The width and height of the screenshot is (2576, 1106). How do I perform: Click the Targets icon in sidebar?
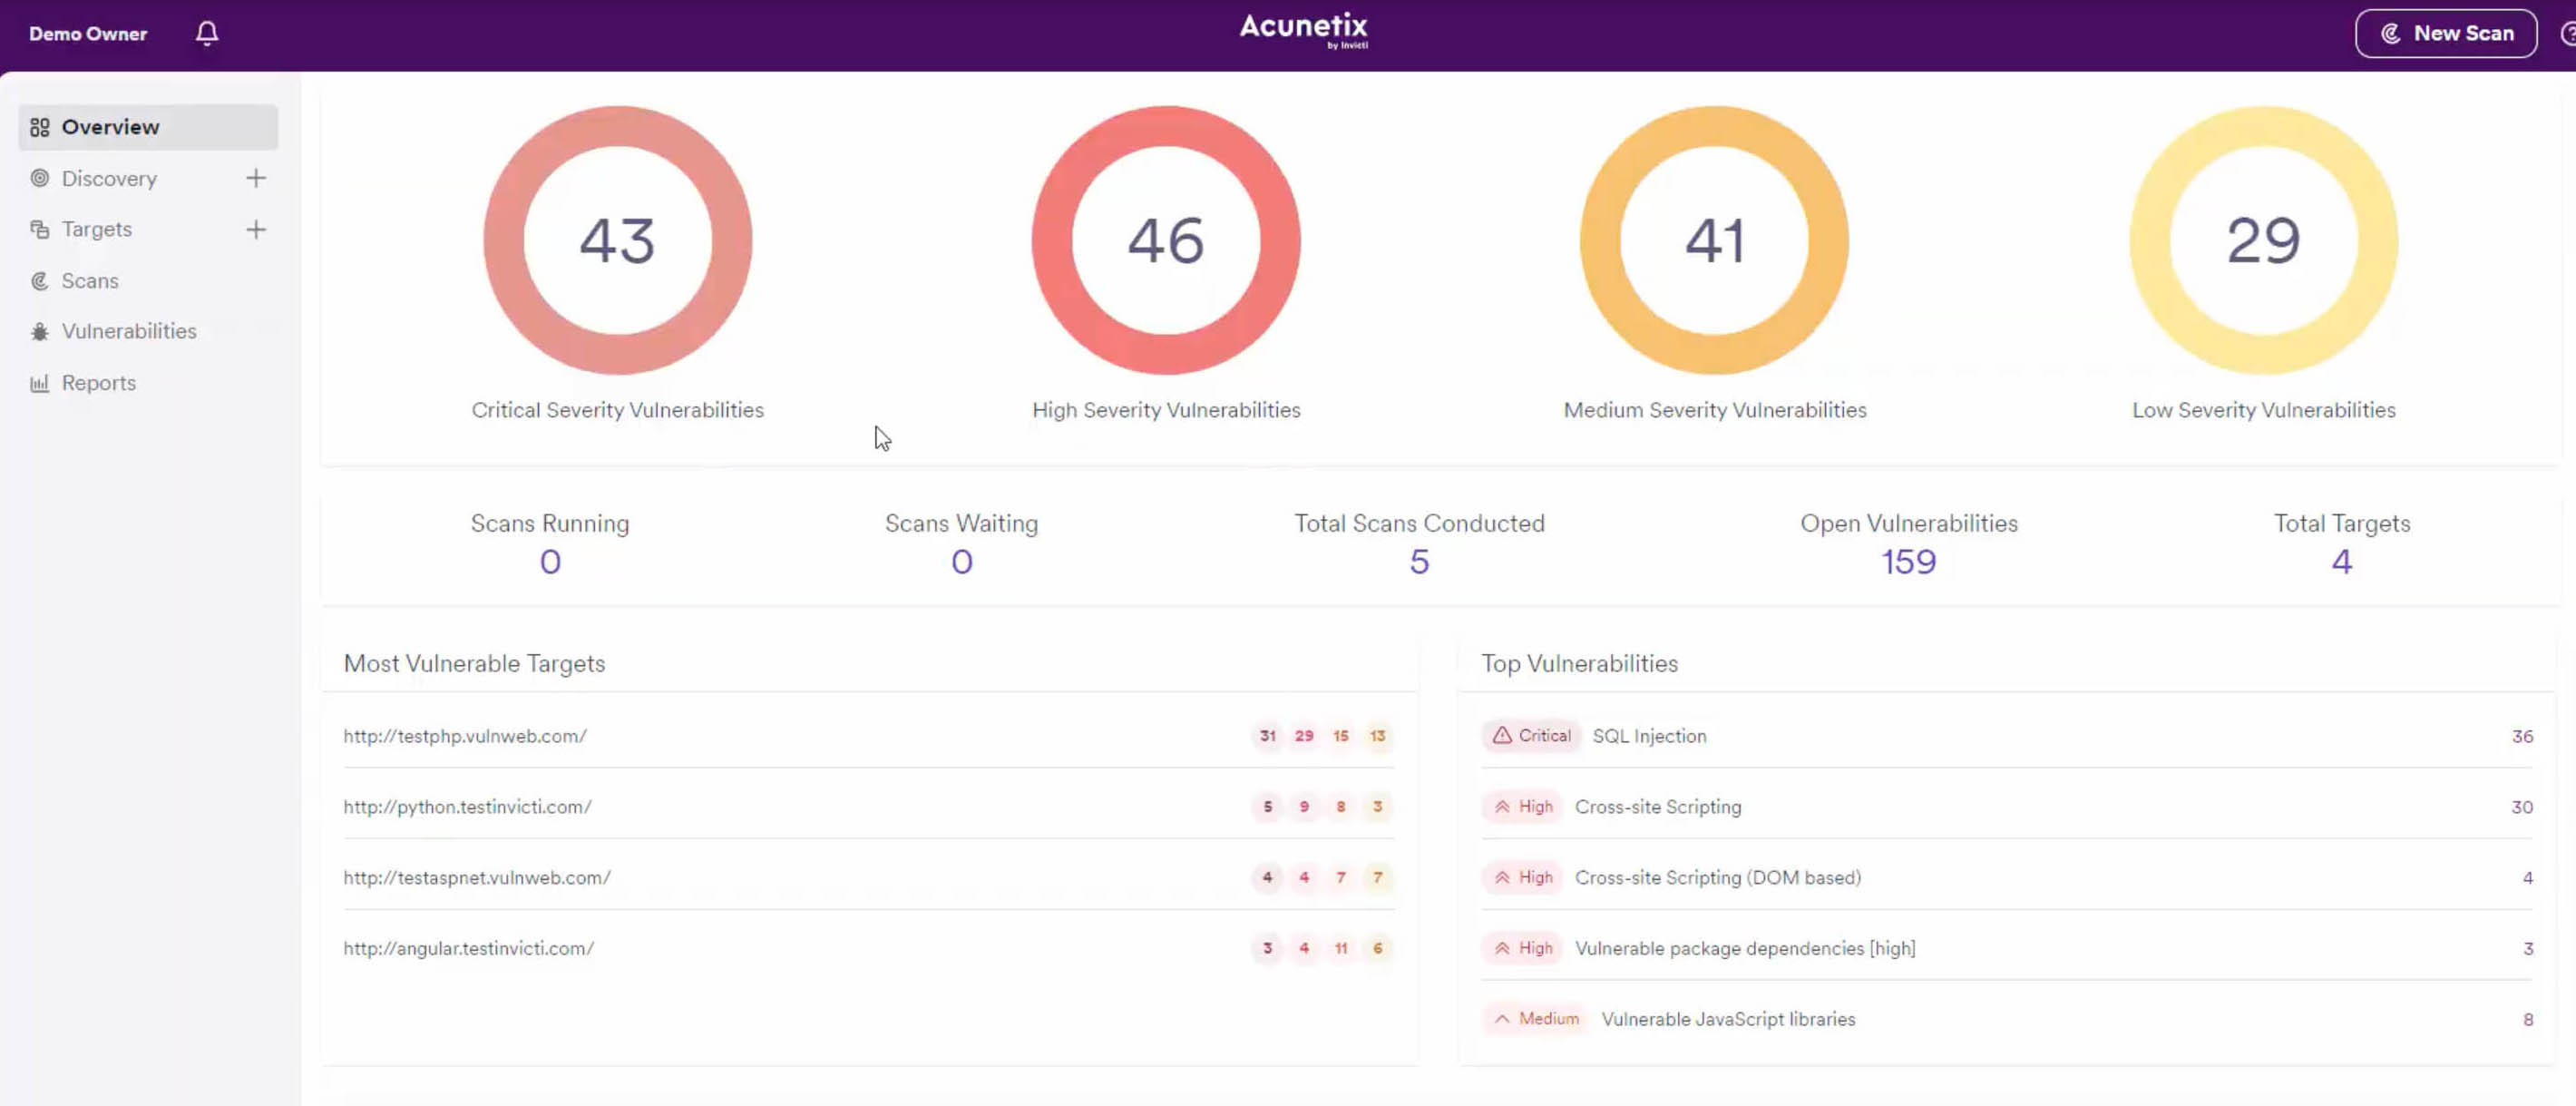40,229
